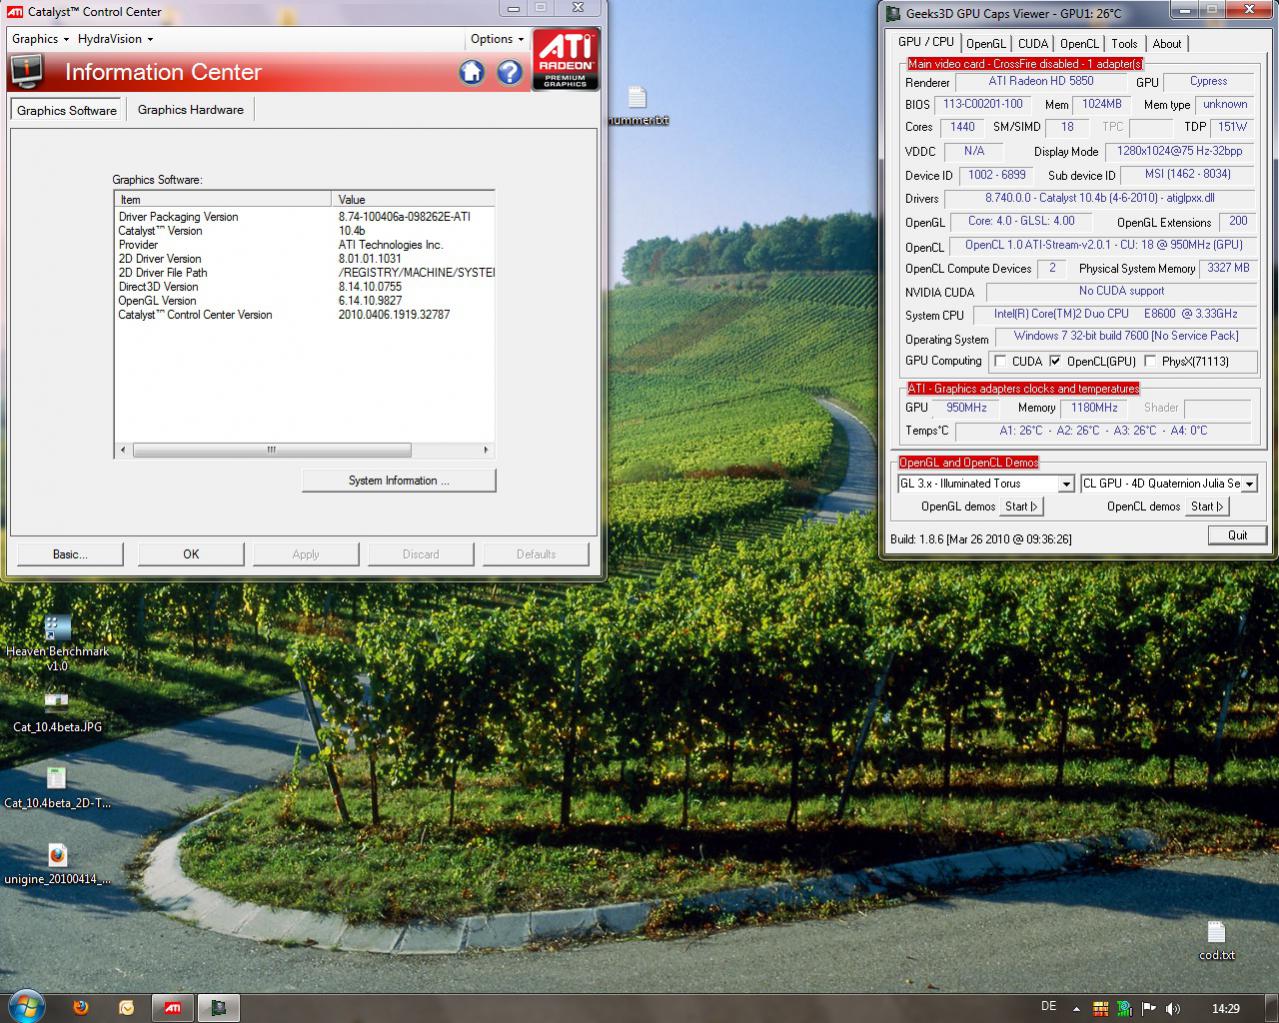Quit GPU Caps Viewer

point(1238,535)
